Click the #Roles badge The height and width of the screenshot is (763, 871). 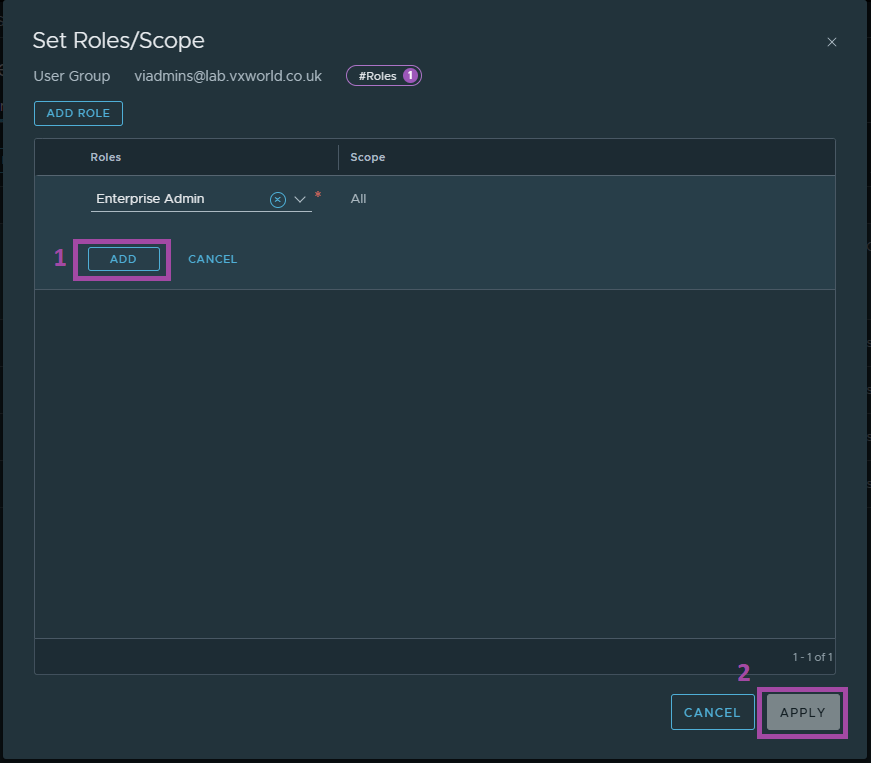point(378,76)
